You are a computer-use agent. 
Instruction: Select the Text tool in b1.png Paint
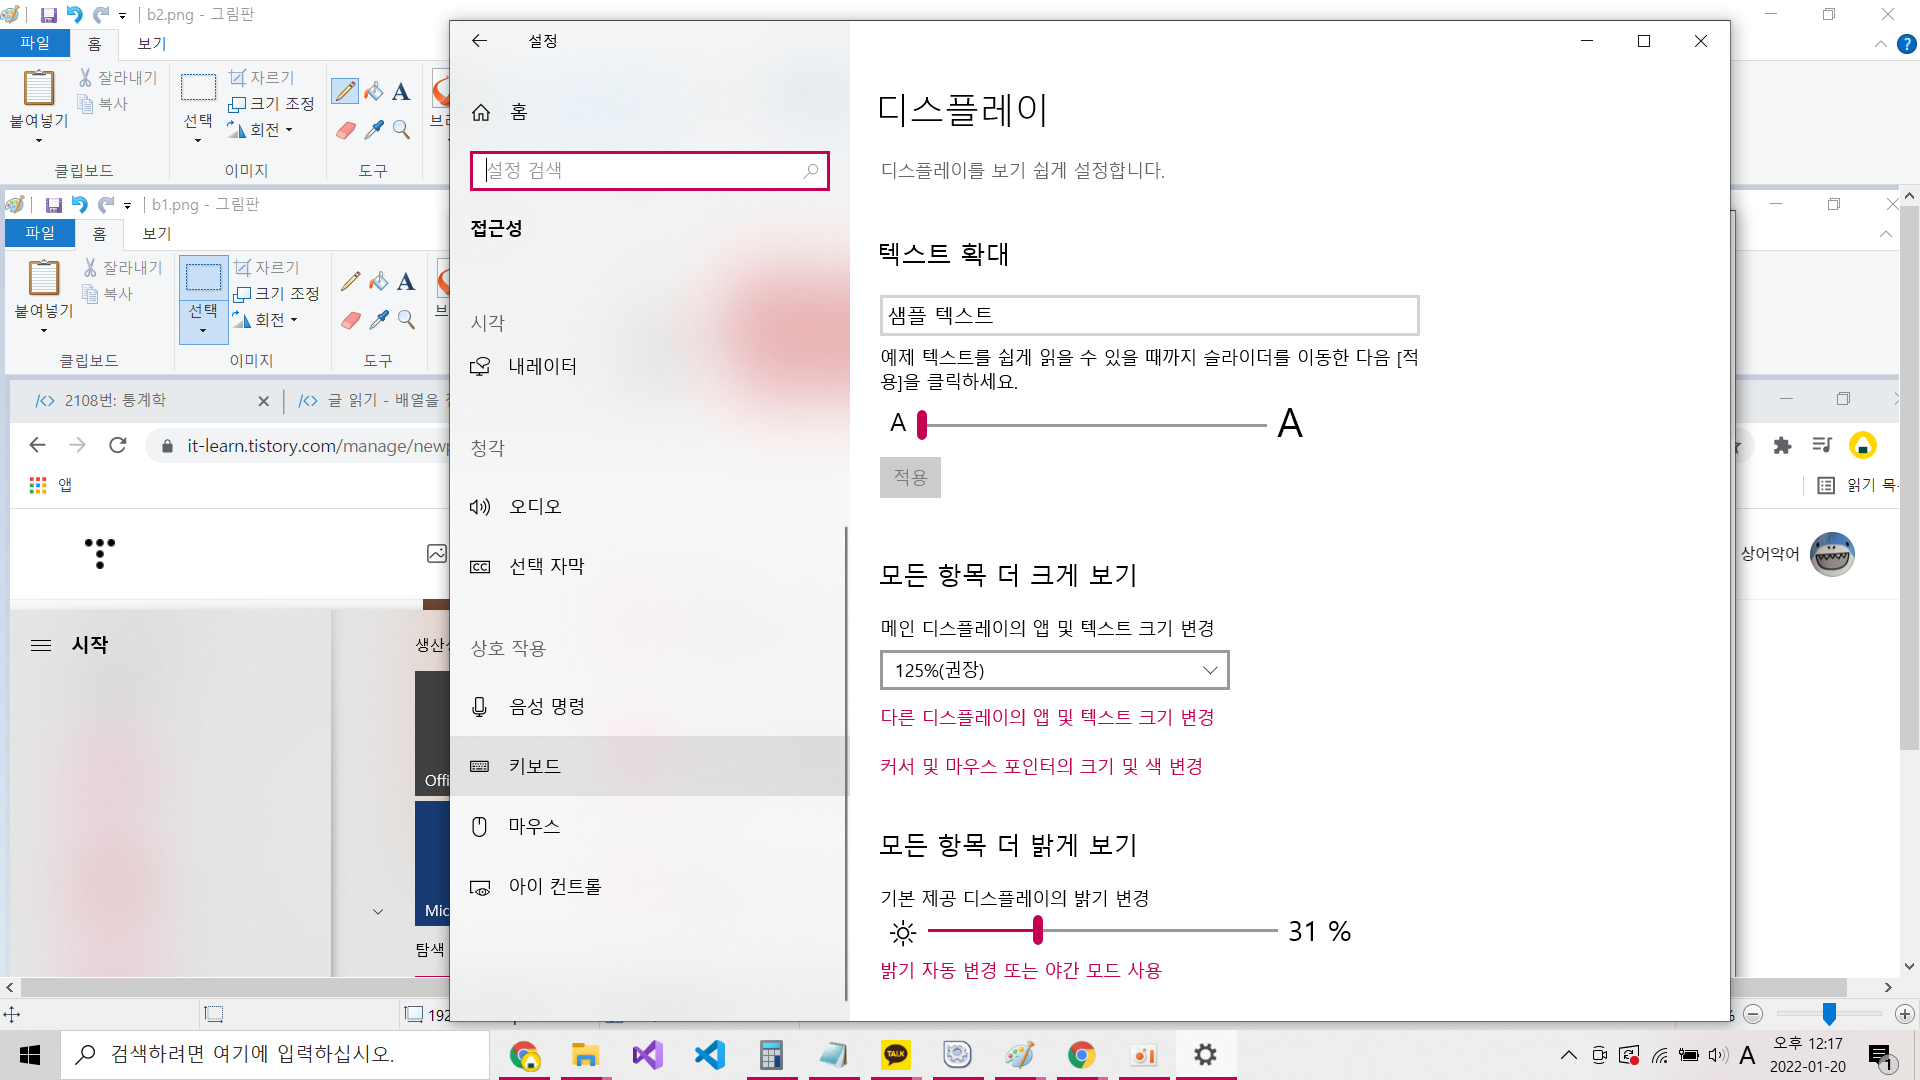tap(406, 282)
